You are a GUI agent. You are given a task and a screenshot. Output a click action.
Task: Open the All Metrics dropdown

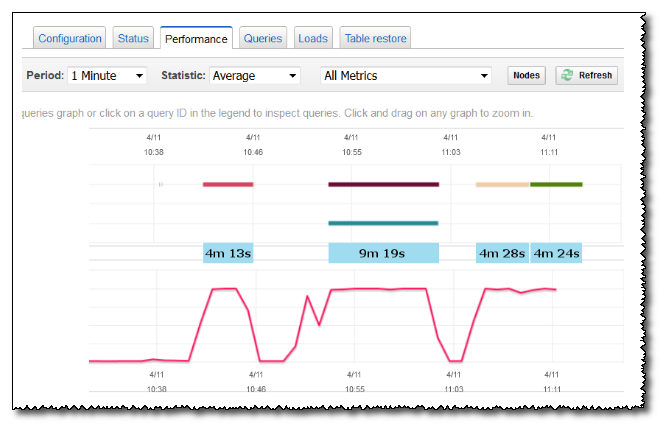point(406,75)
